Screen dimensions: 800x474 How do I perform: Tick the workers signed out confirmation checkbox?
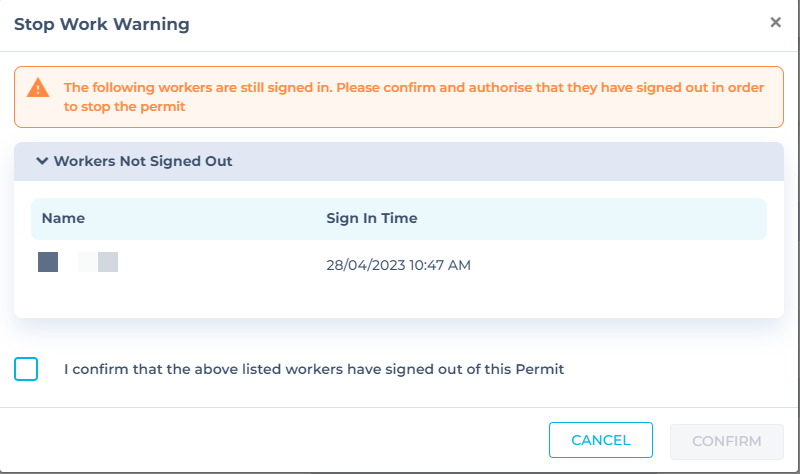coord(27,369)
